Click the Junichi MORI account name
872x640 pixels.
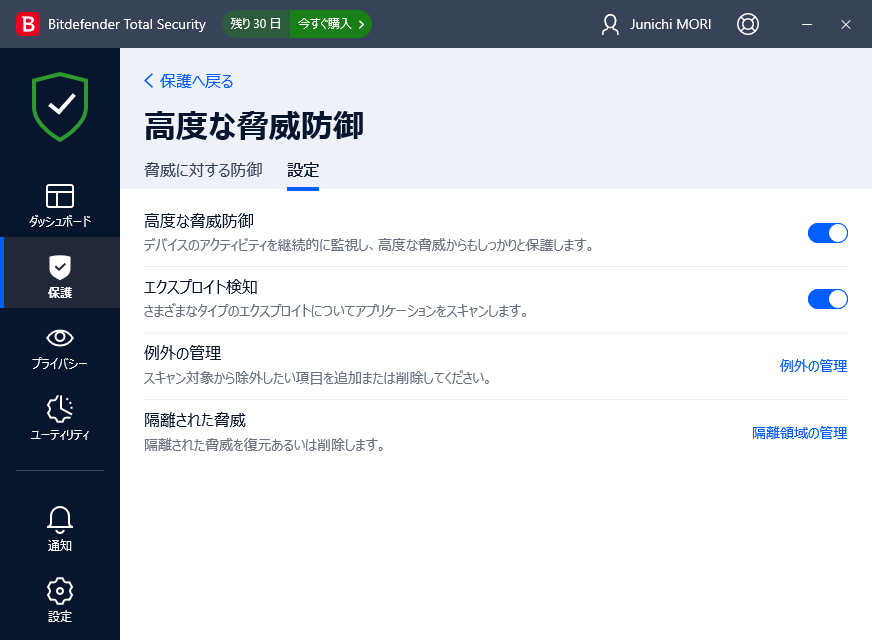point(670,24)
